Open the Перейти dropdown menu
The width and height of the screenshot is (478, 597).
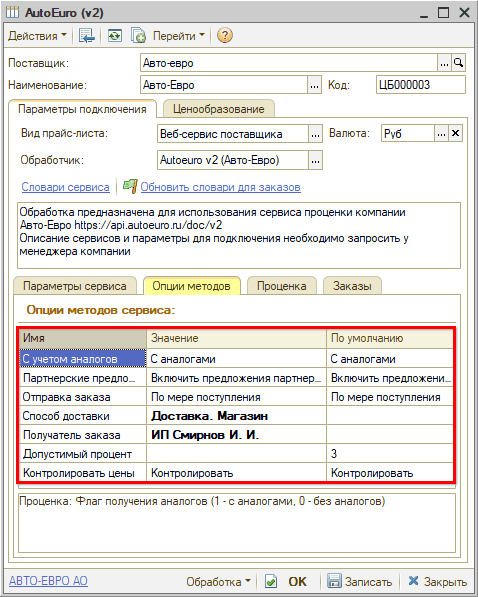coord(178,36)
